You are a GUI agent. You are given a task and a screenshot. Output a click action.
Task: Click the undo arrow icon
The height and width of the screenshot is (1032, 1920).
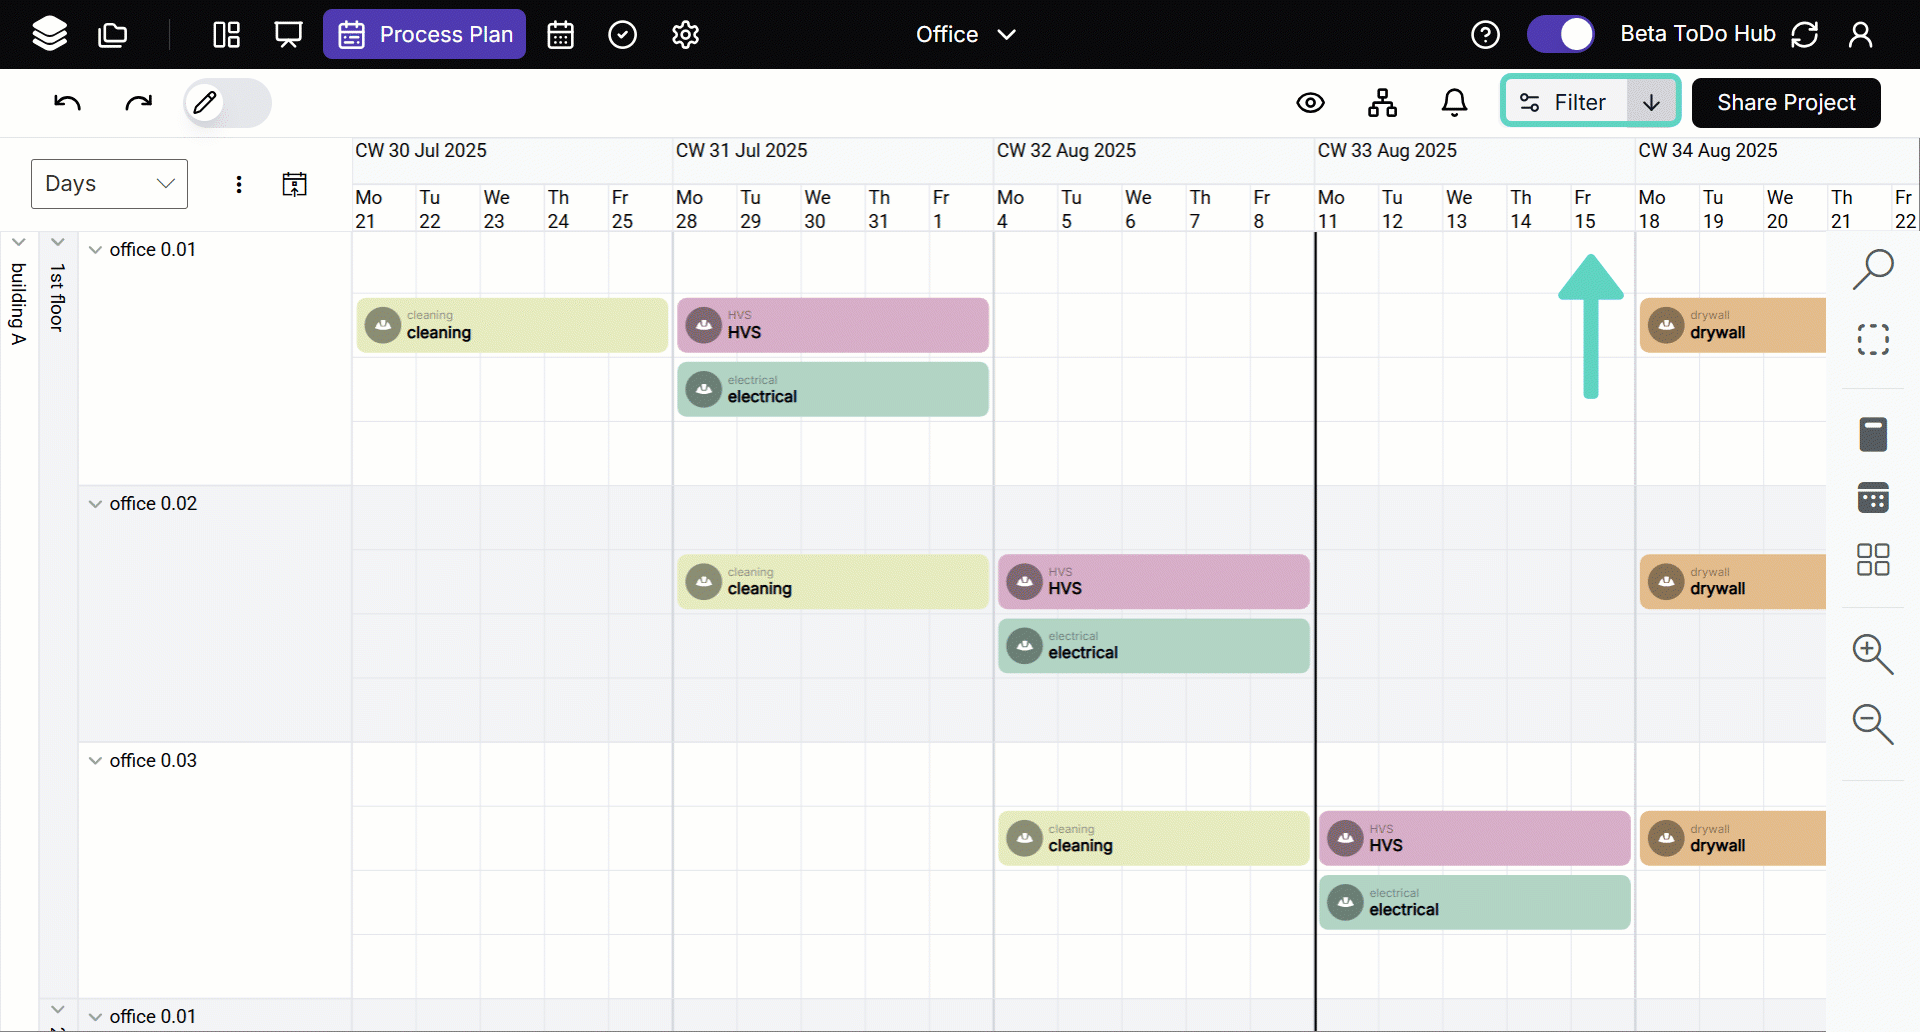[67, 102]
